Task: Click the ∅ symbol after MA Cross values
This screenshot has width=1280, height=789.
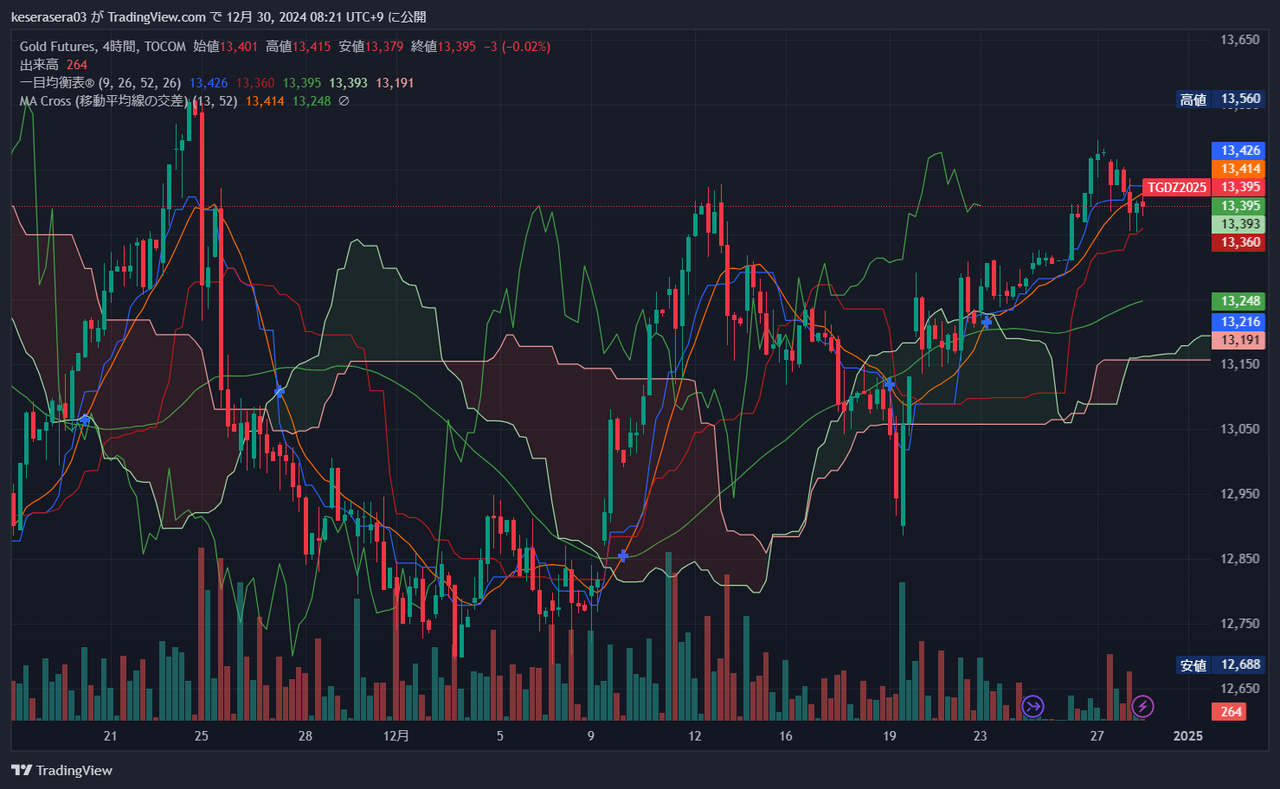Action: (x=344, y=101)
